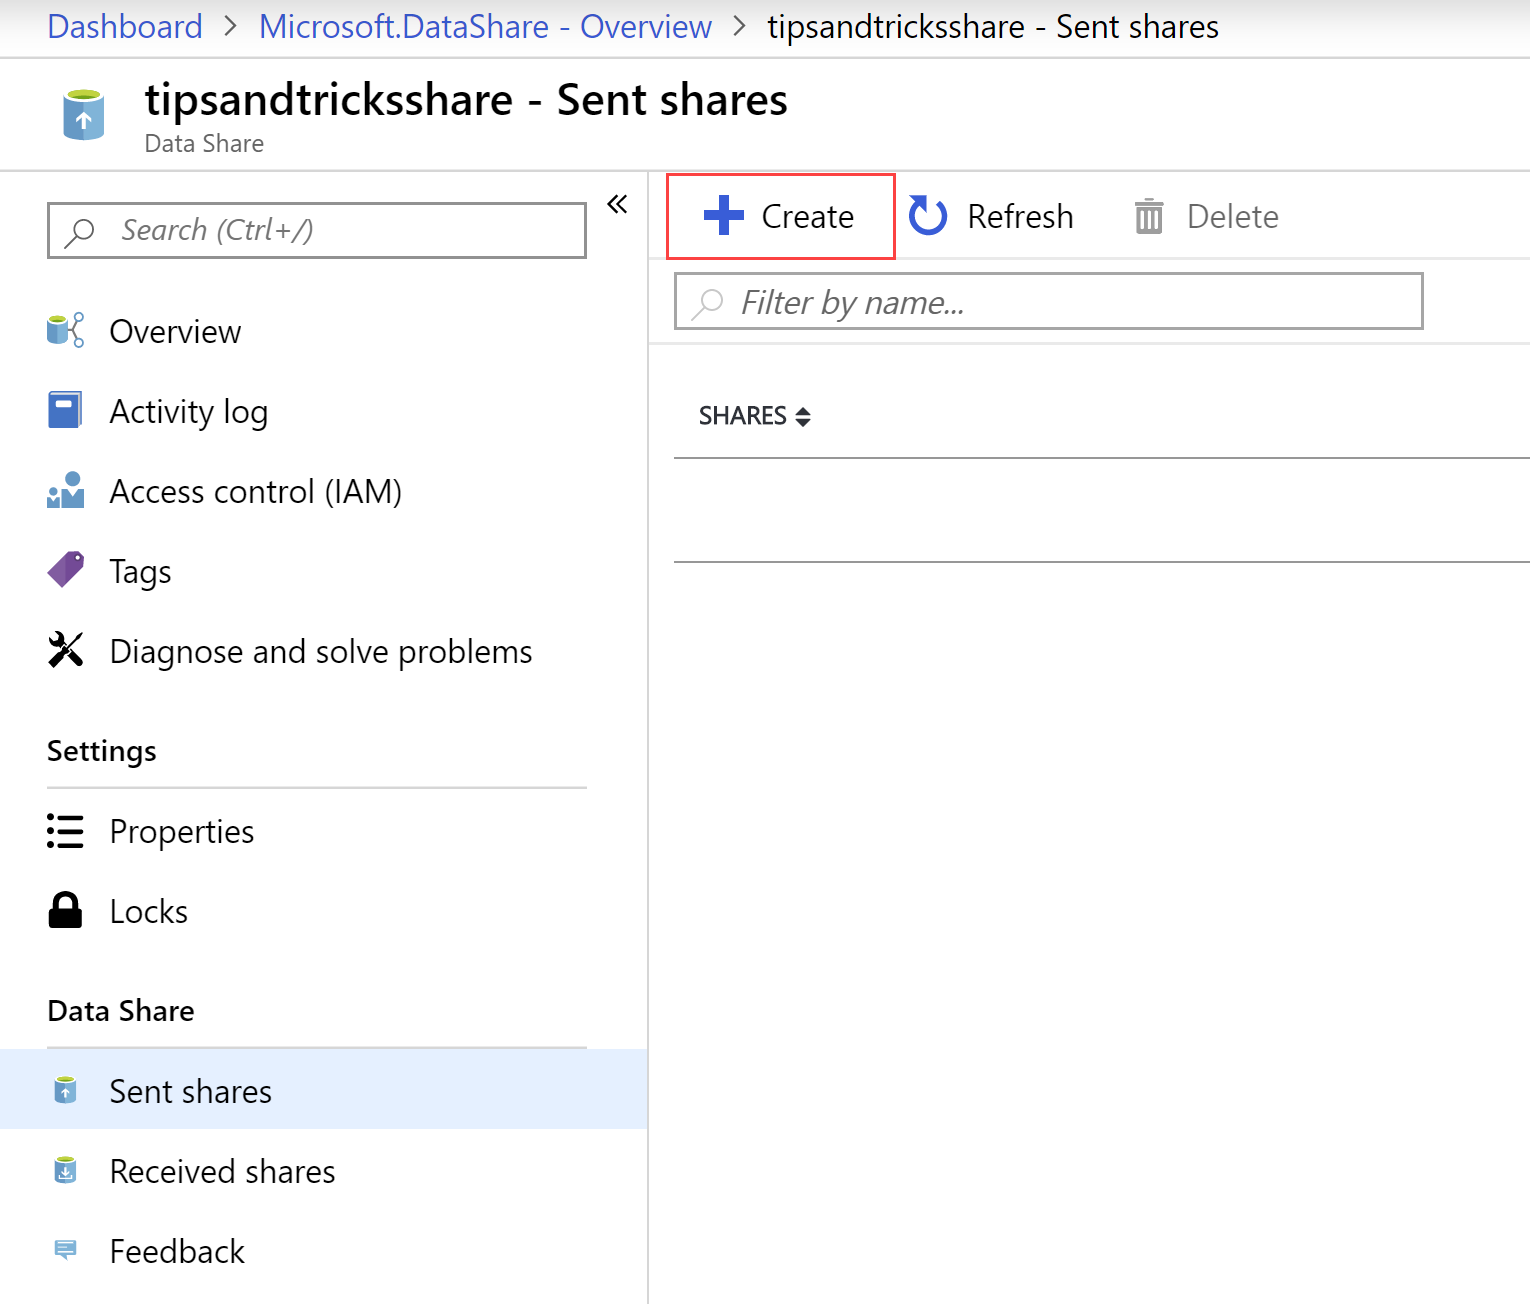Click the Delete trash can icon
This screenshot has height=1304, width=1530.
coord(1149,216)
